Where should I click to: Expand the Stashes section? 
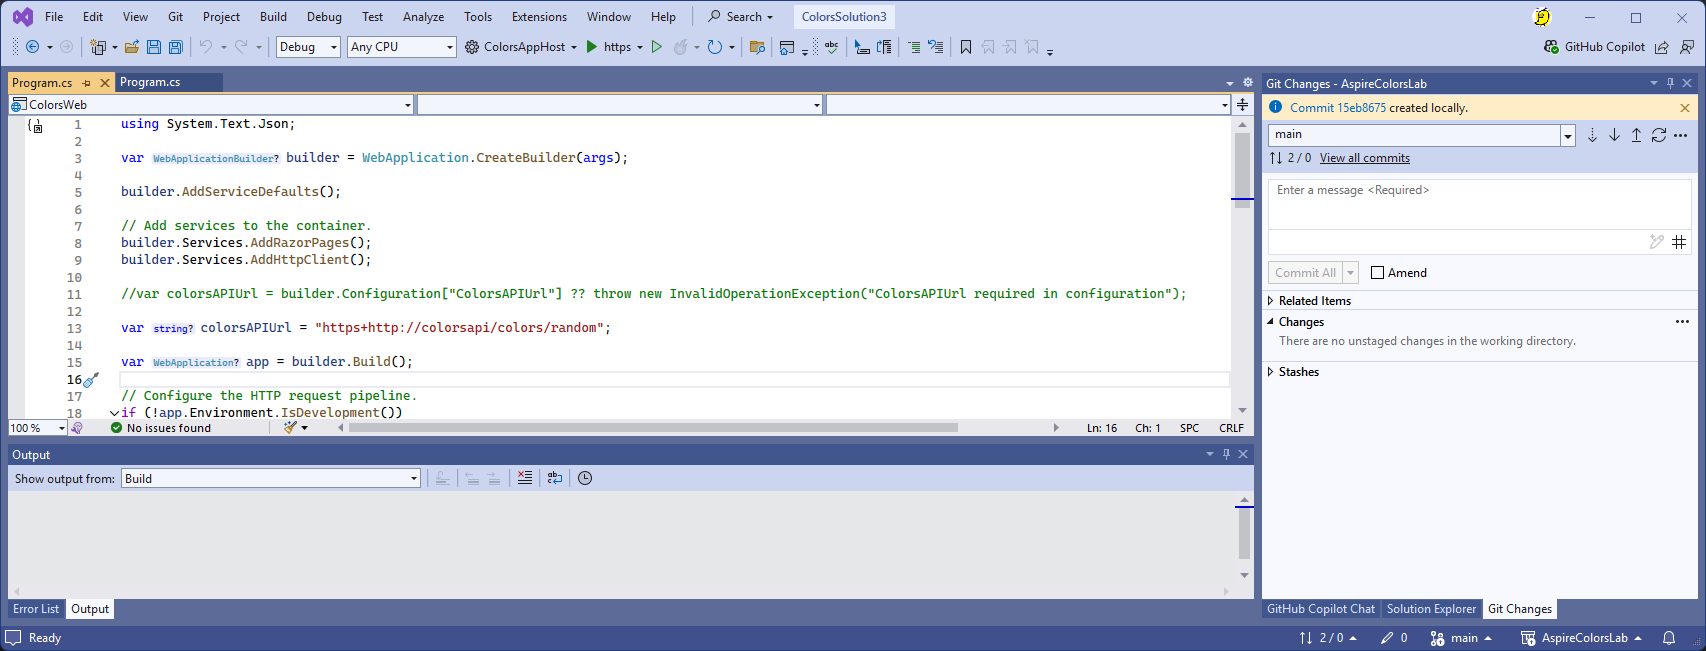point(1271,372)
